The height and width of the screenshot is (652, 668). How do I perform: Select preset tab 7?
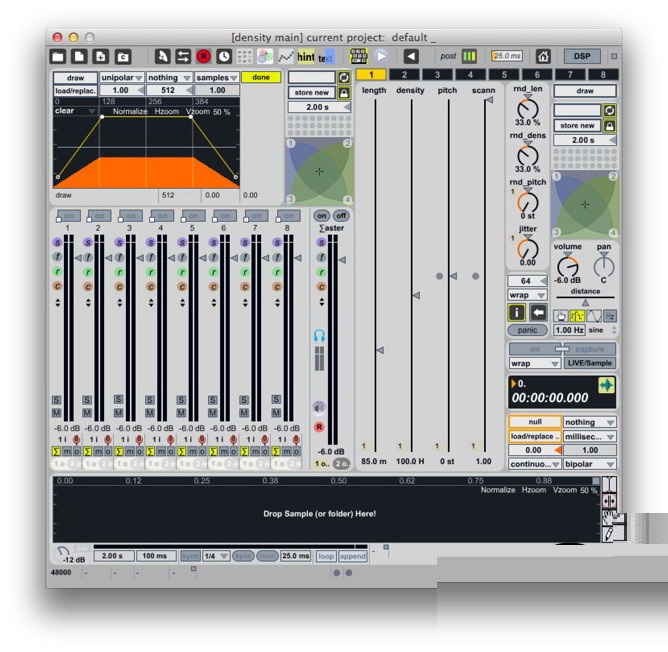(570, 75)
